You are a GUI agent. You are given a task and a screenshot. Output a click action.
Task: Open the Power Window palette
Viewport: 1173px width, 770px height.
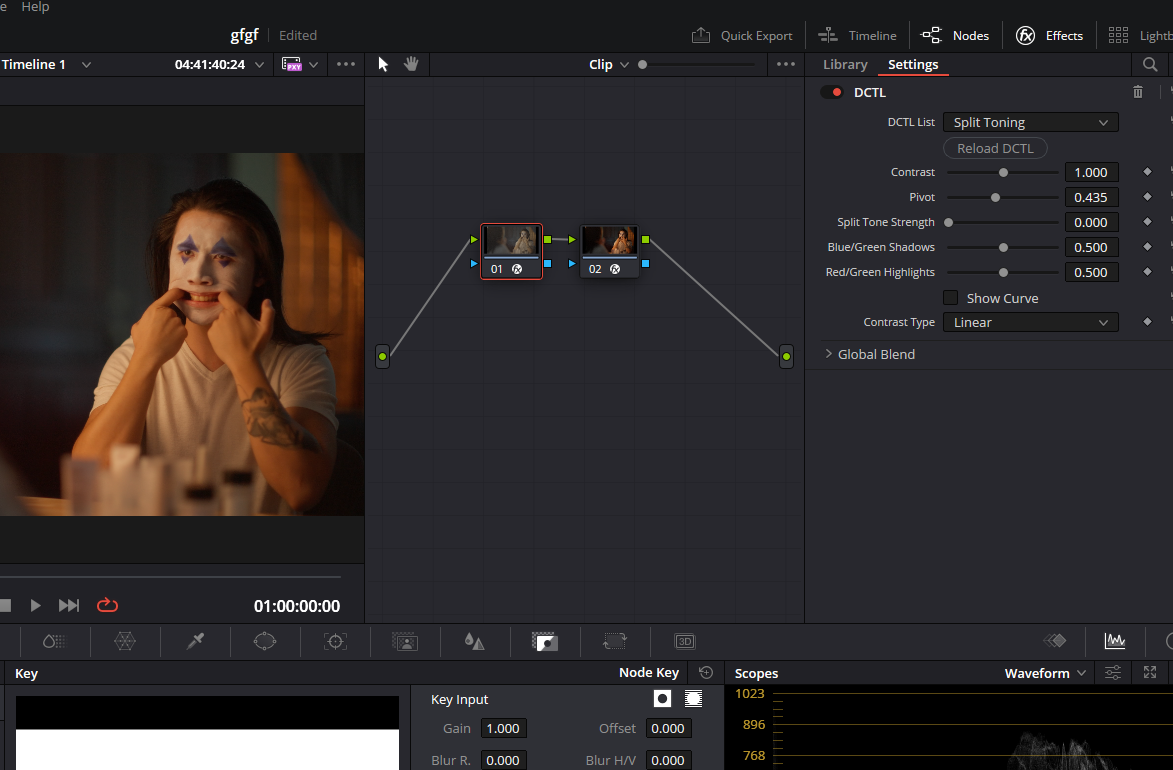coord(265,641)
